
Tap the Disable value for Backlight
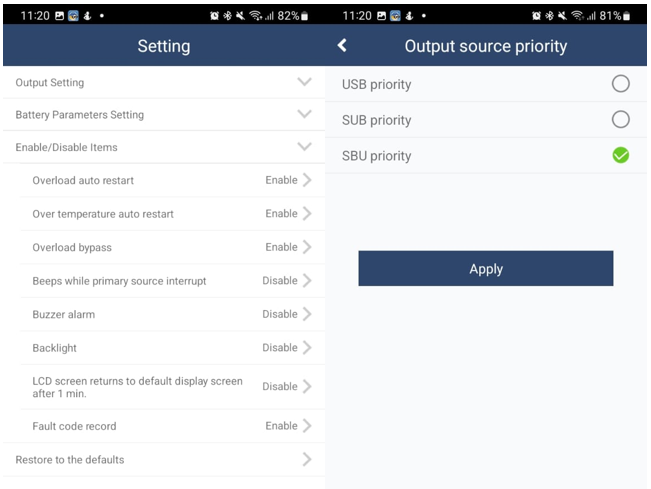coord(279,347)
